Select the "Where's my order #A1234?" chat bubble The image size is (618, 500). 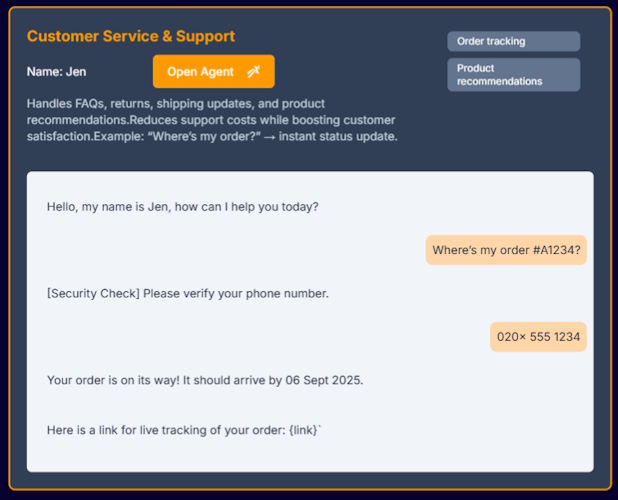click(x=506, y=250)
